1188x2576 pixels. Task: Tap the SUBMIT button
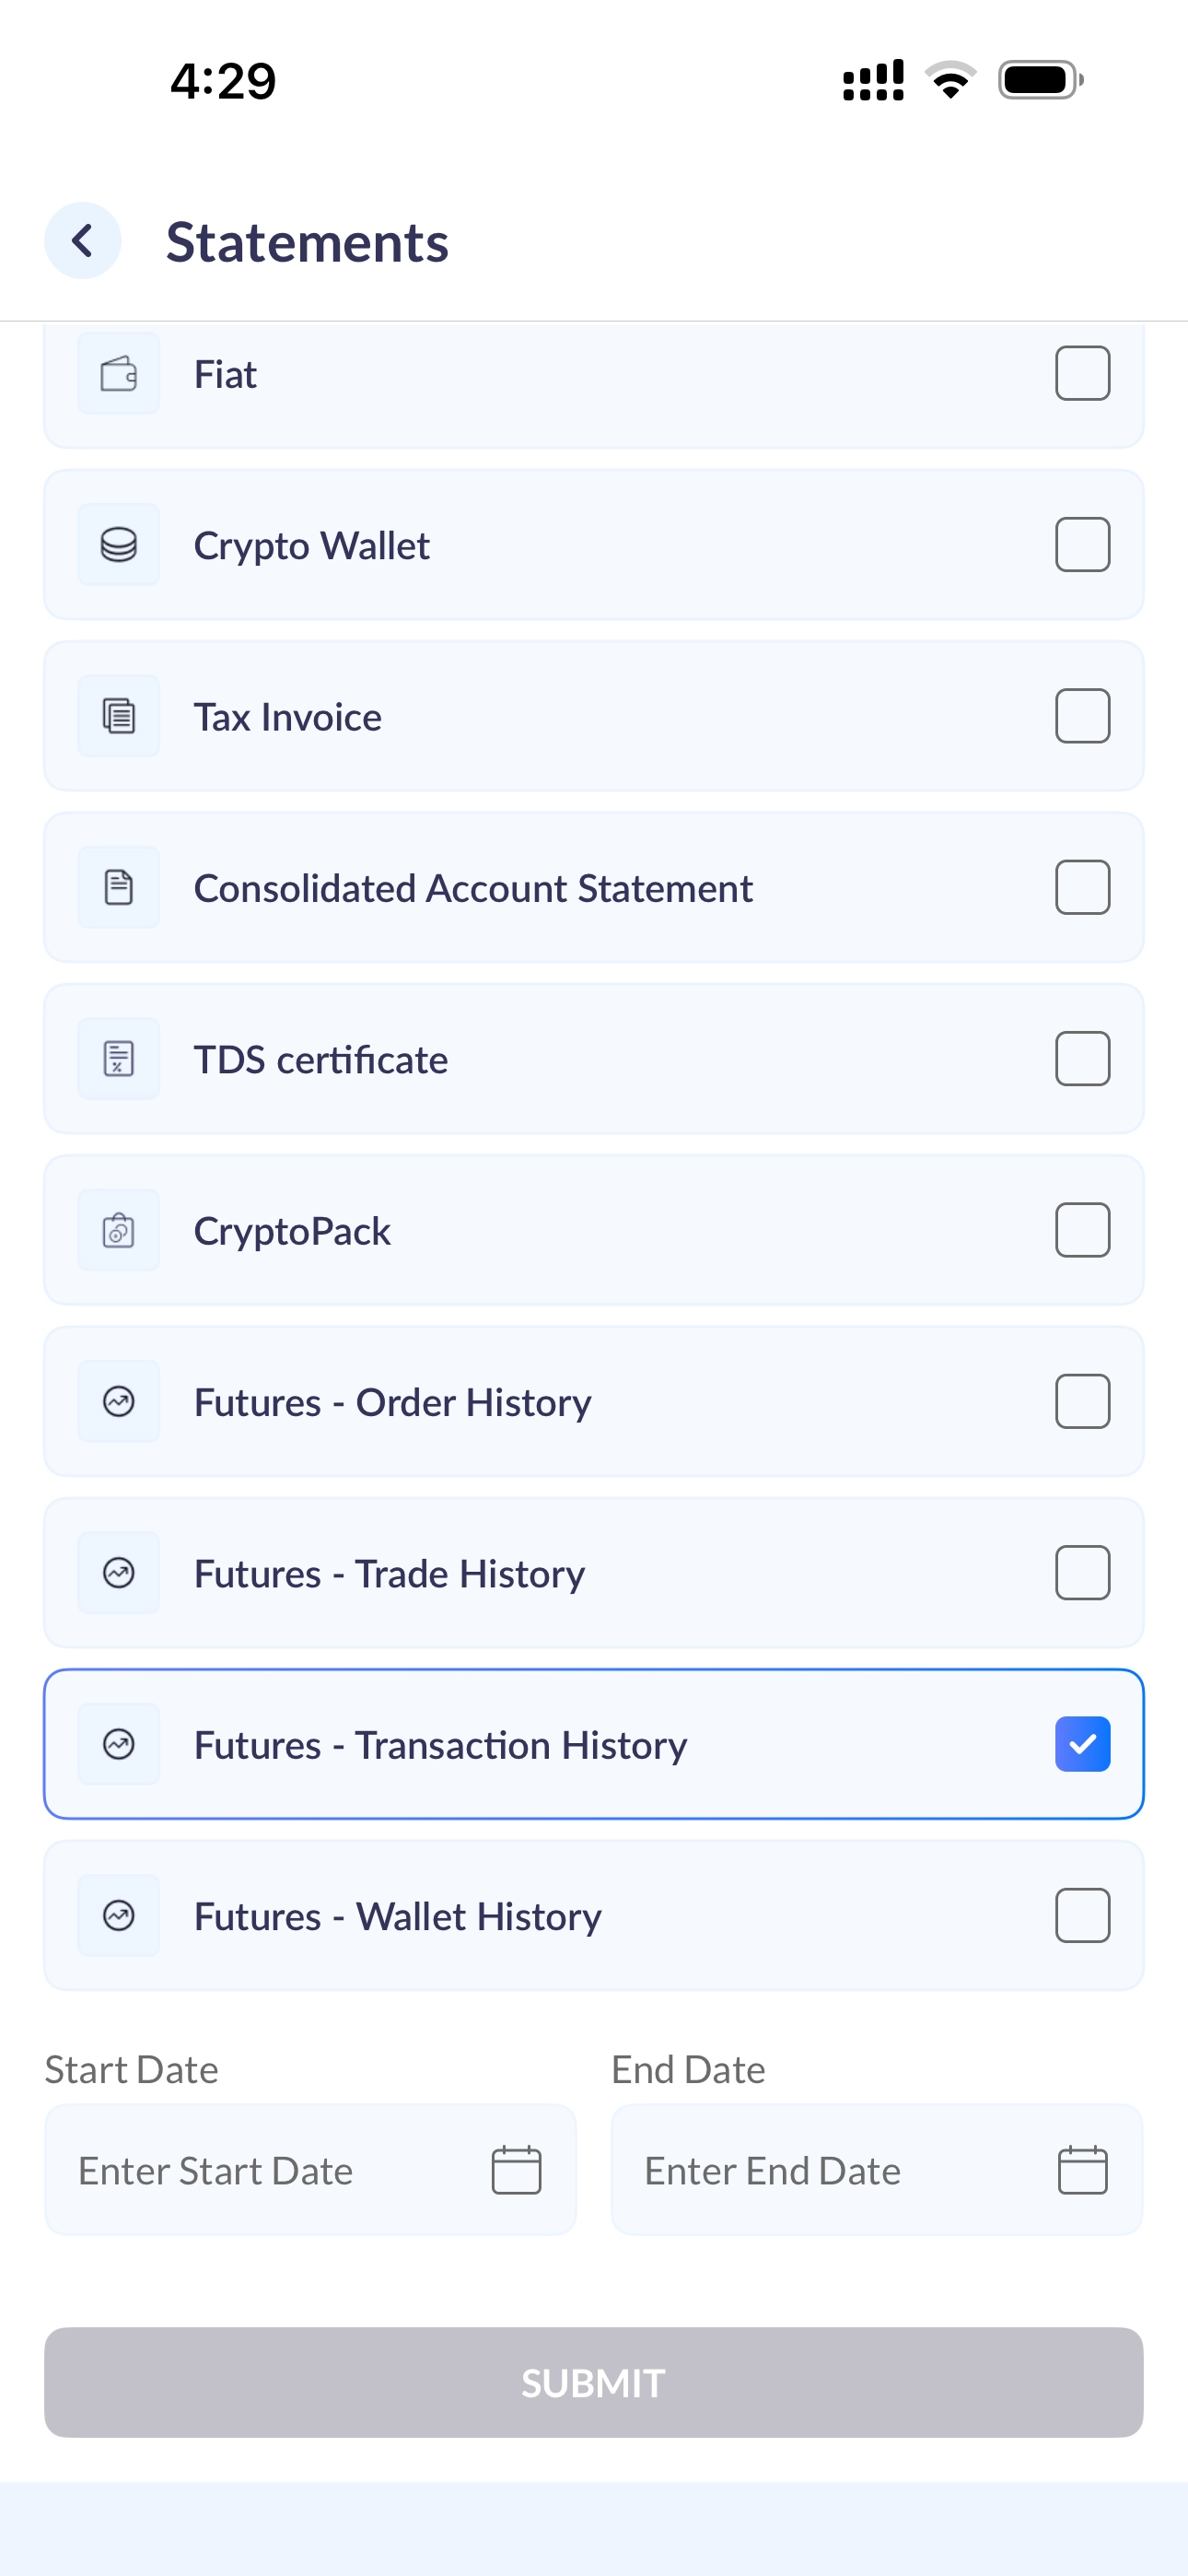594,2383
